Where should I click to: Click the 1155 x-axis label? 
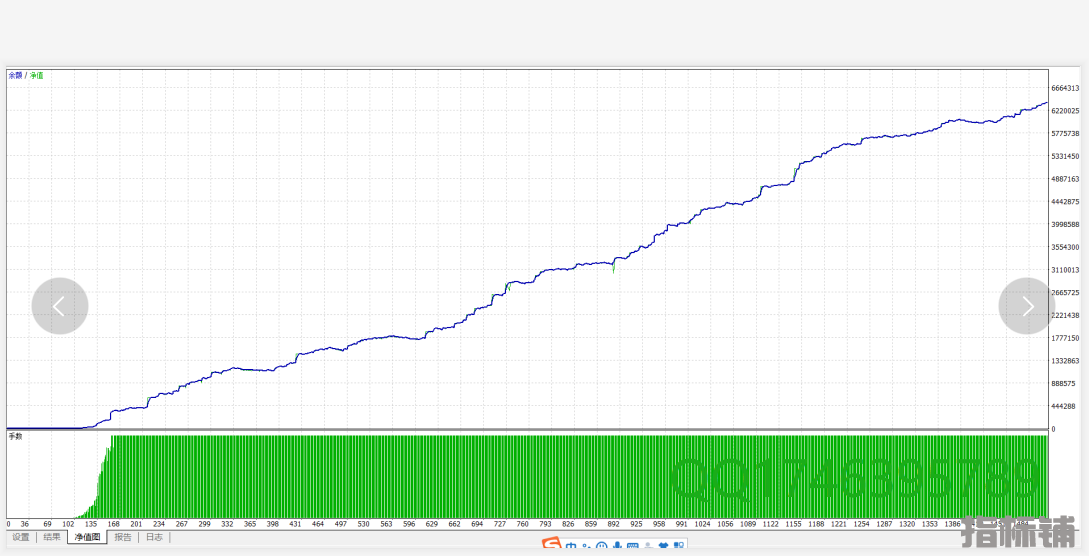tap(794, 524)
